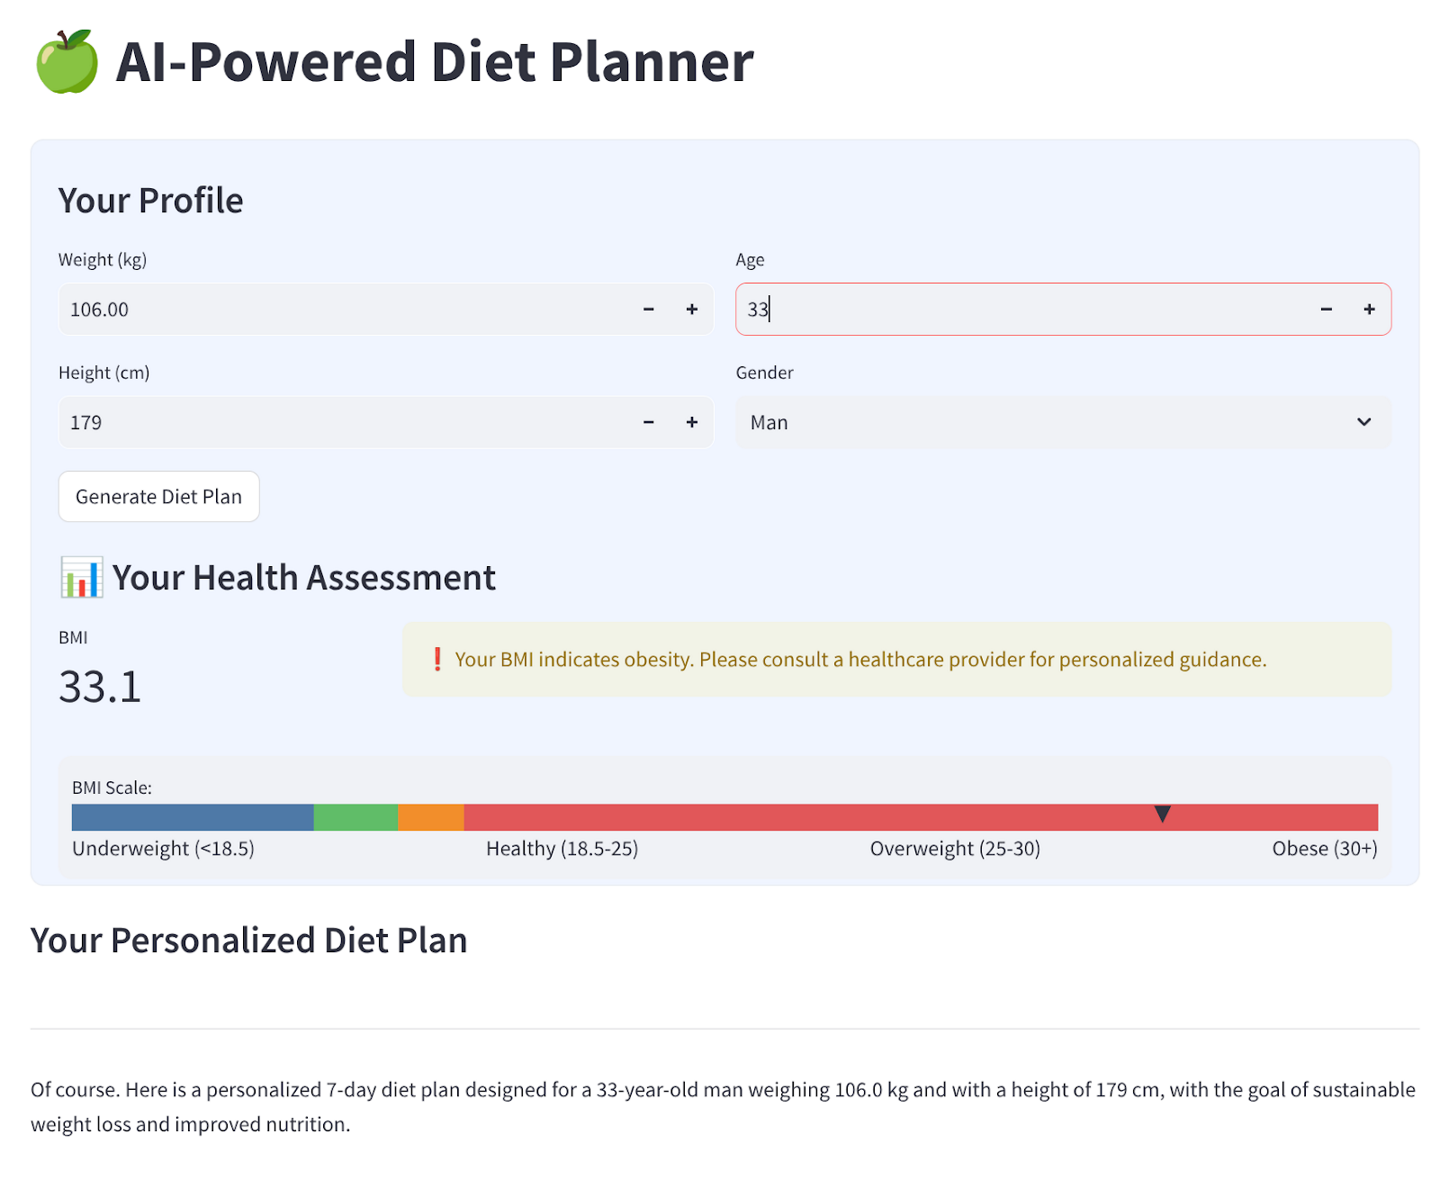Click the Your Personalized Diet Plan heading

pos(249,940)
